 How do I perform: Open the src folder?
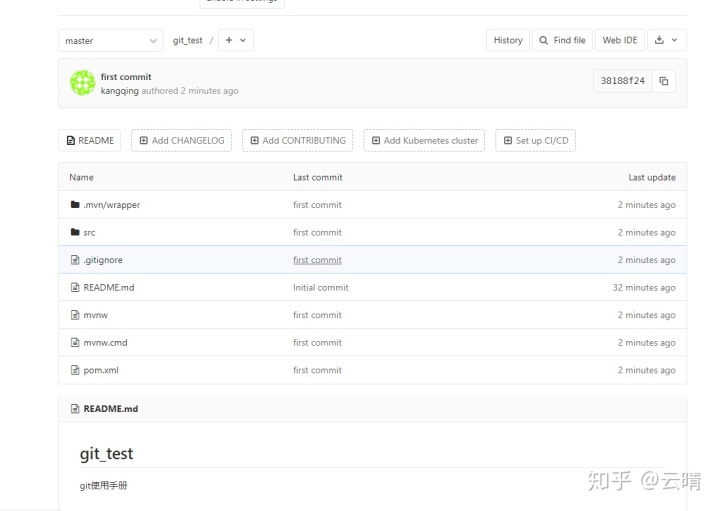89,233
